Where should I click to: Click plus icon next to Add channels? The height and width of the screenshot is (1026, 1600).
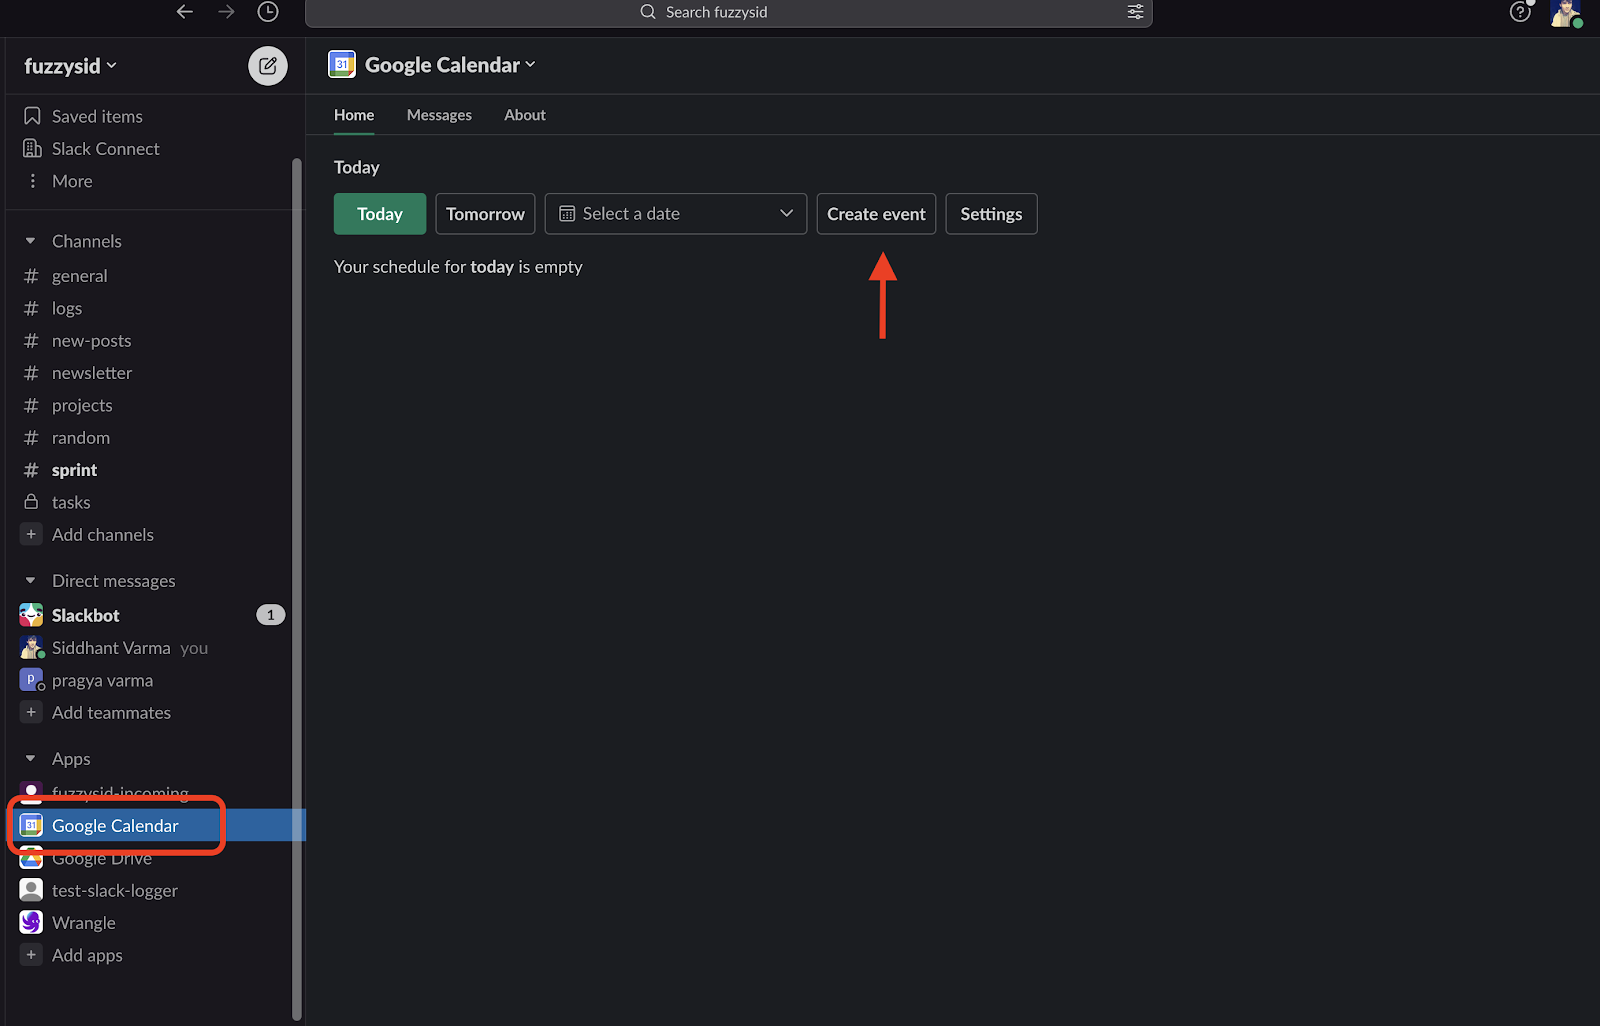point(31,534)
